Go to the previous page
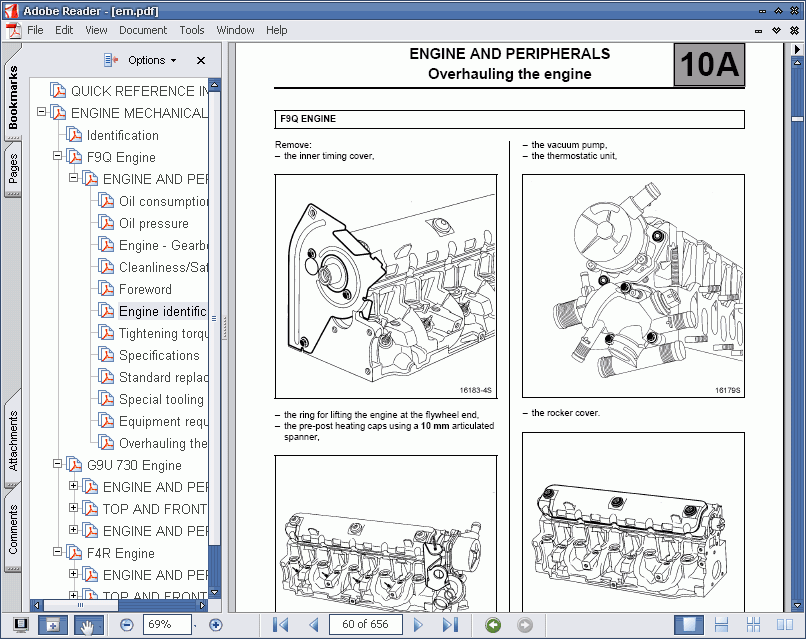This screenshot has width=806, height=639. (x=313, y=625)
